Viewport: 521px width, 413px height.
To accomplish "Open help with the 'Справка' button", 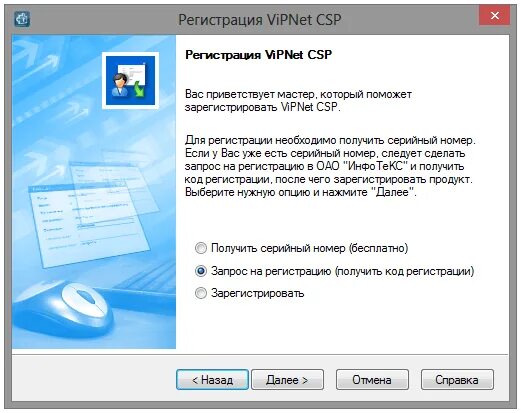I will point(457,379).
